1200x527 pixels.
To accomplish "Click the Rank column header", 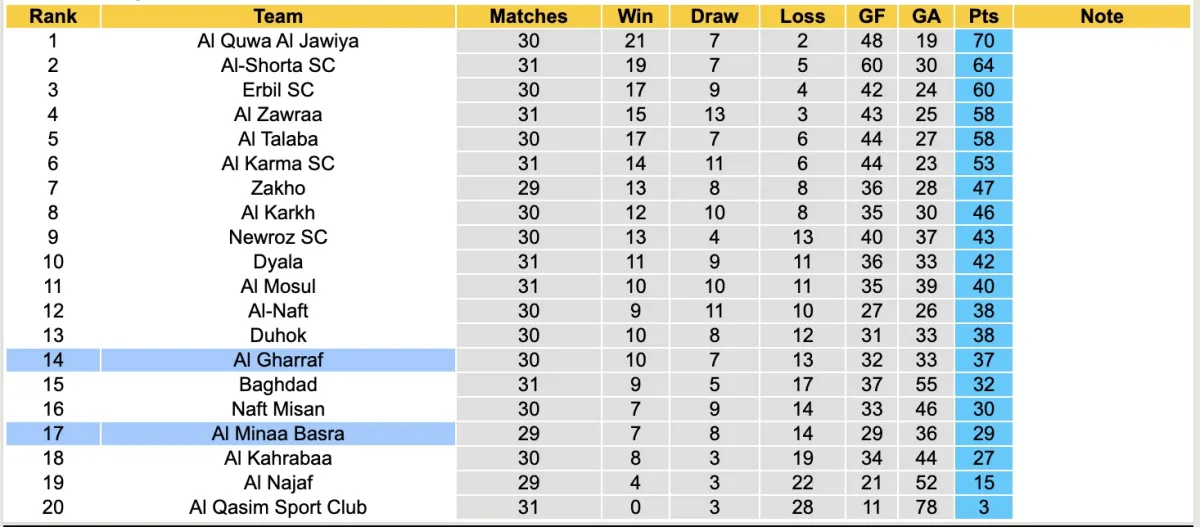I will [53, 16].
